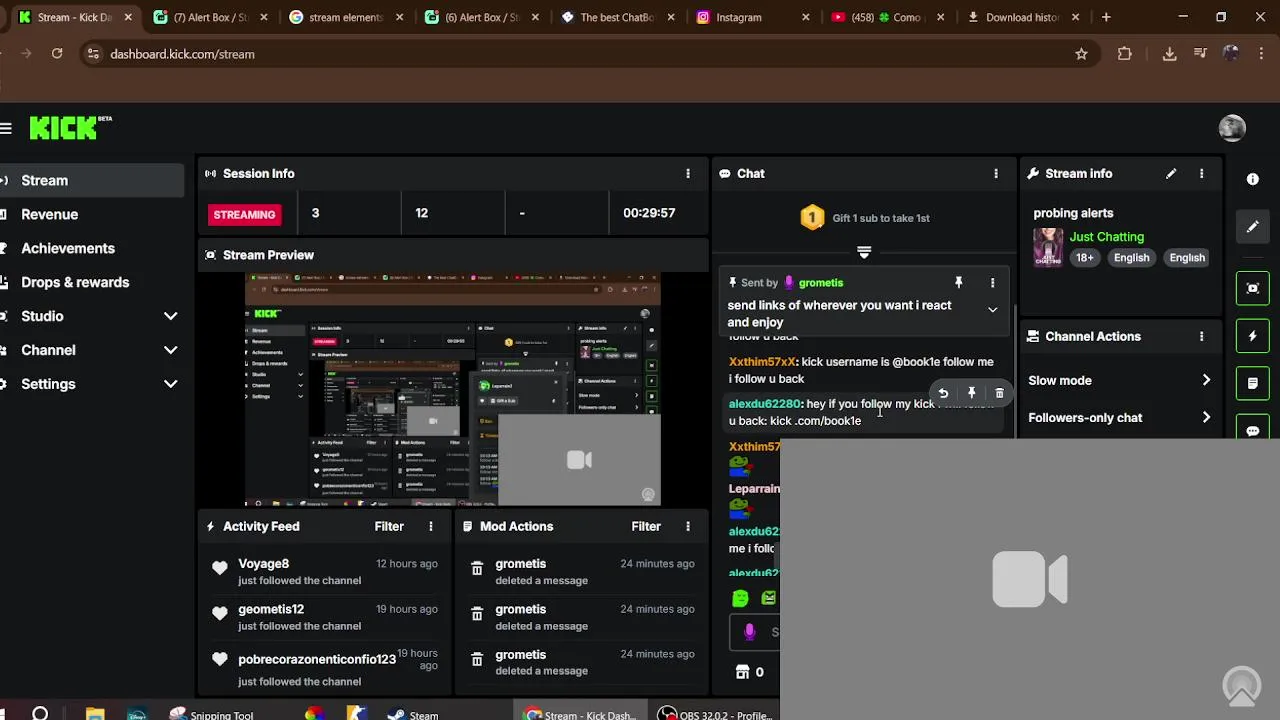Viewport: 1280px width, 720px height.
Task: Toggle the lightning activity widget in right sidebar
Action: (1253, 336)
